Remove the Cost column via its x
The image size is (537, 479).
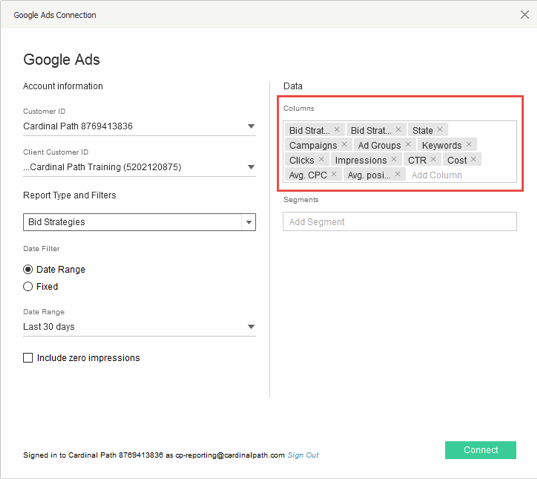coord(473,159)
